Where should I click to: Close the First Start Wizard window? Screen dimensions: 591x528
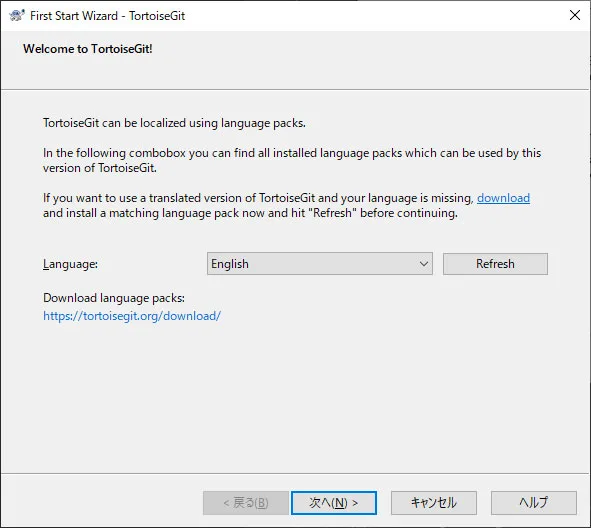(574, 15)
